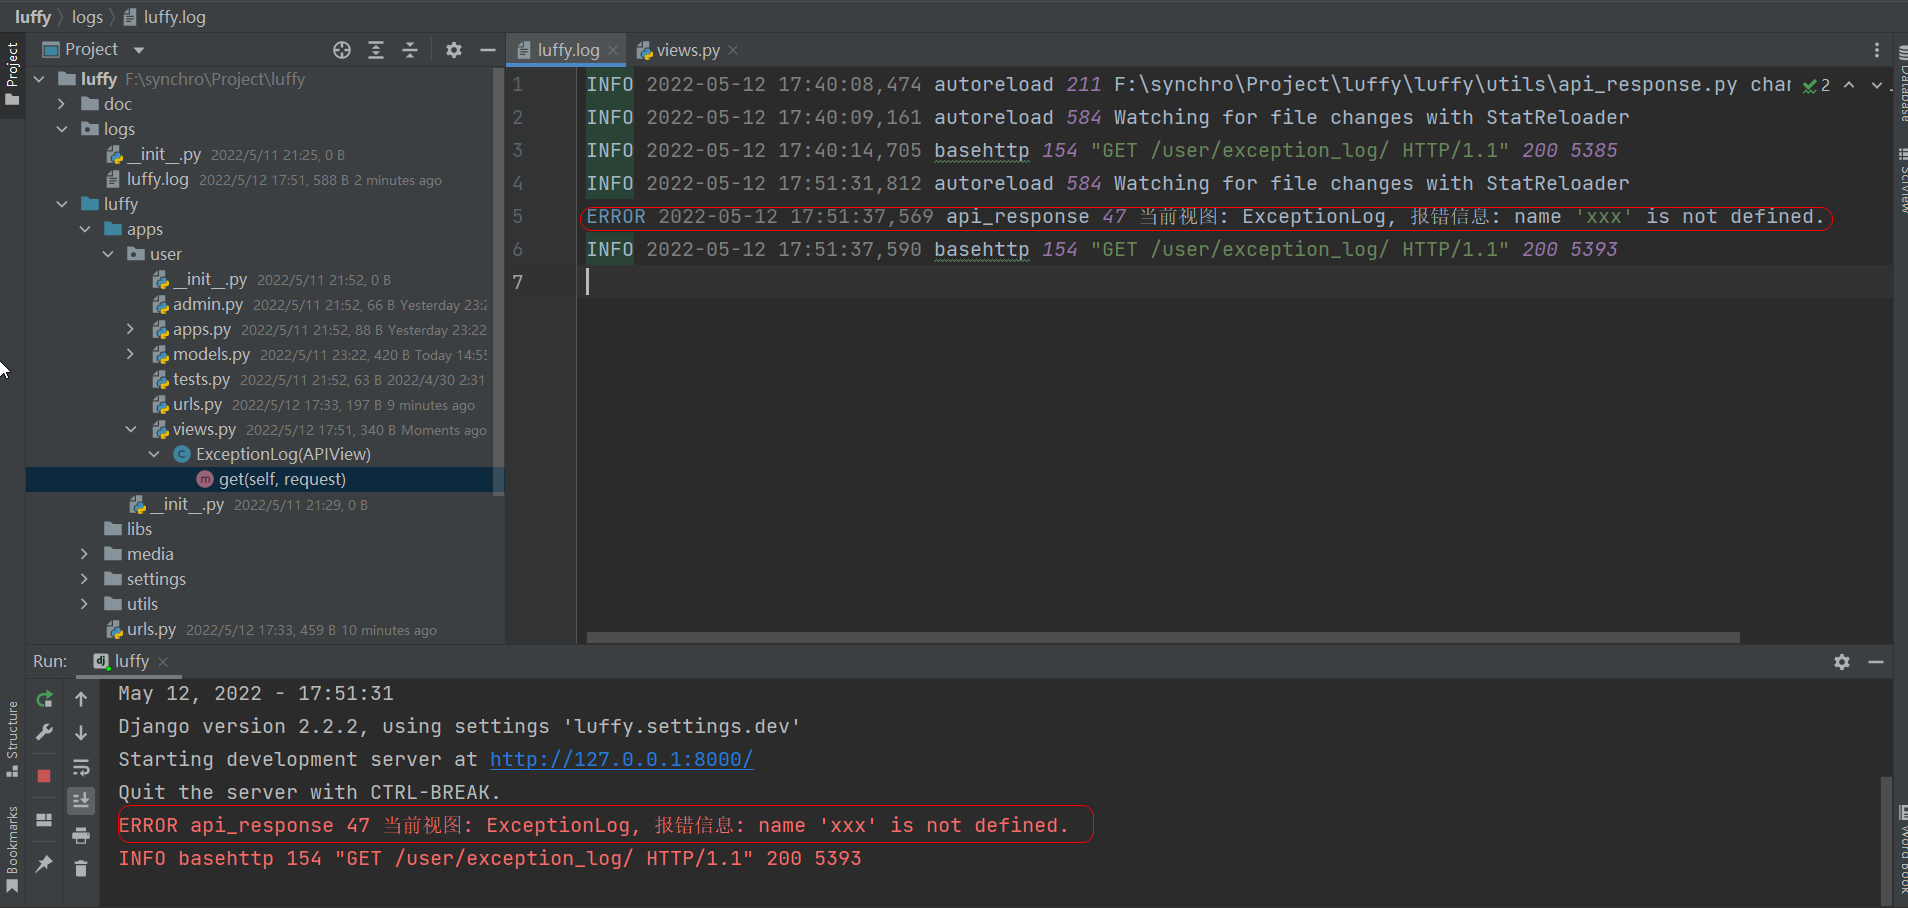This screenshot has width=1908, height=908.
Task: Expand the models.py node
Action: 130,354
